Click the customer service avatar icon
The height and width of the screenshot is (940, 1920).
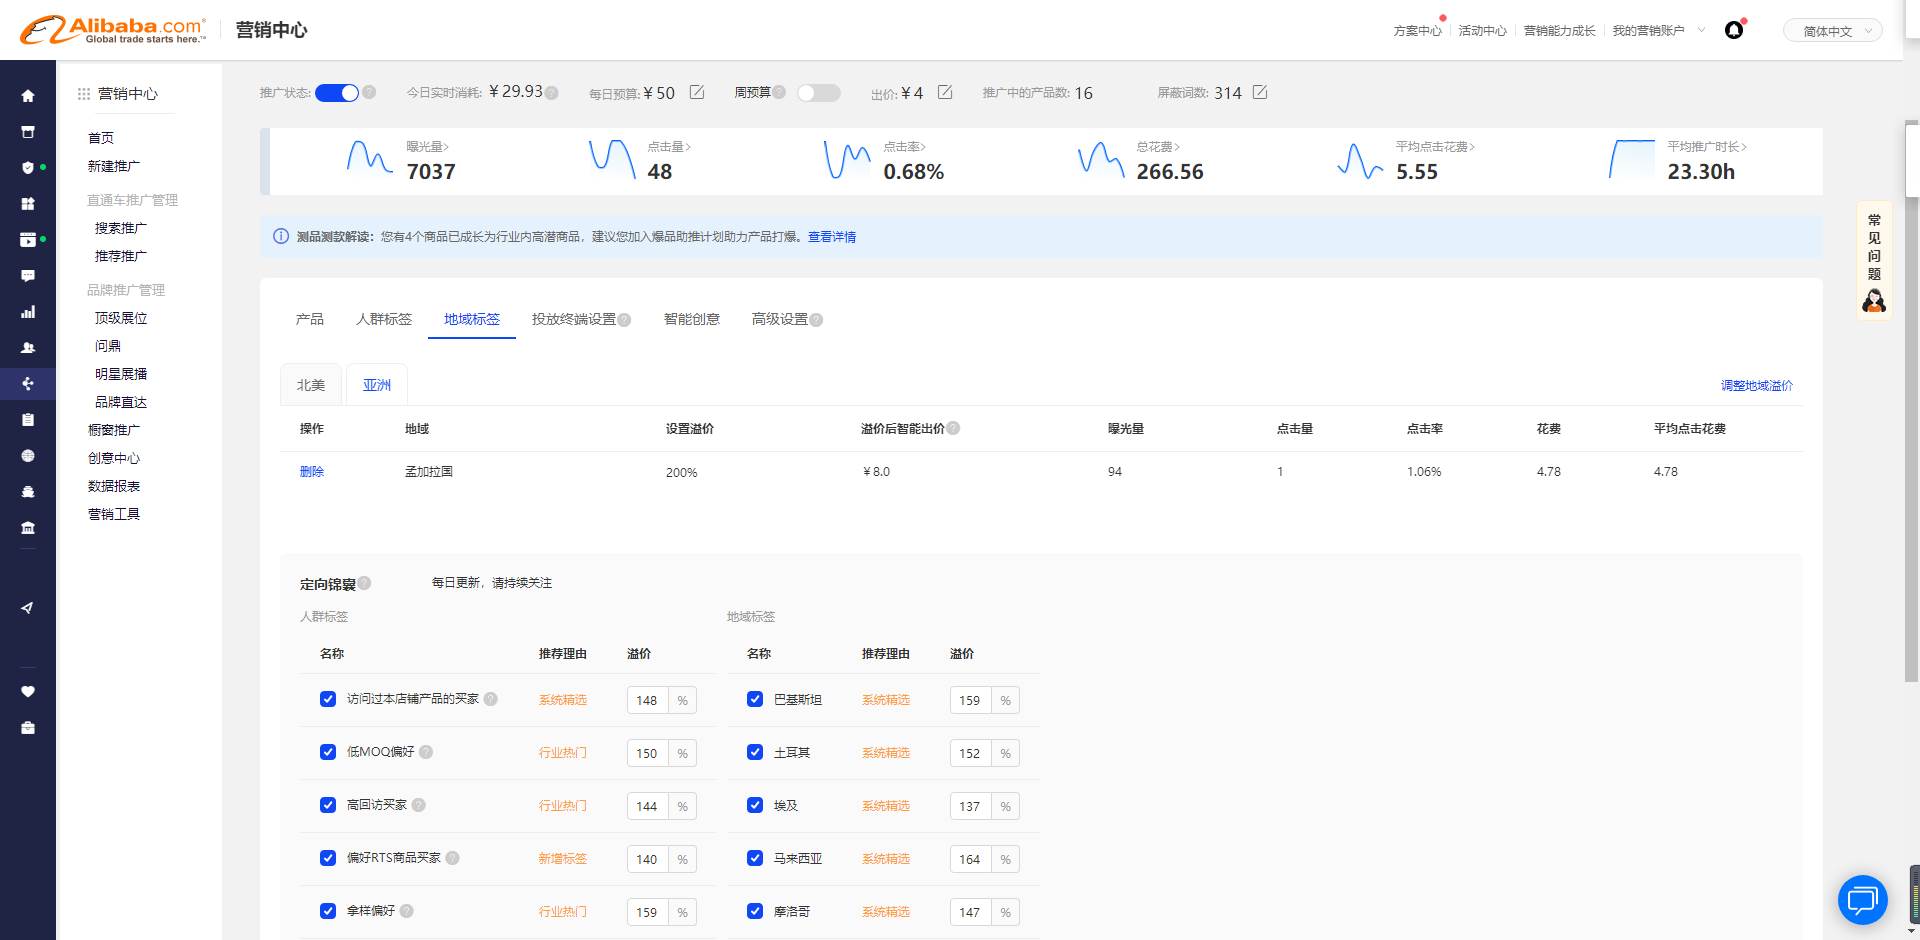(1874, 301)
